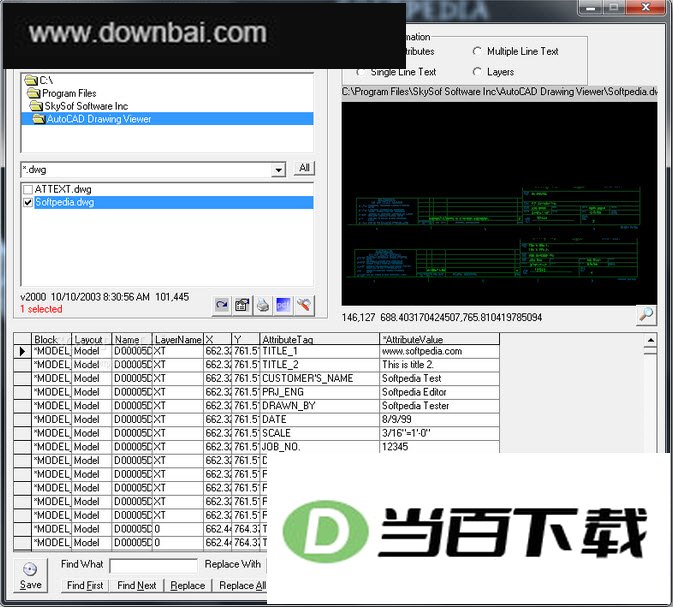Click the 'Softpedia Test' value cell

coord(440,379)
